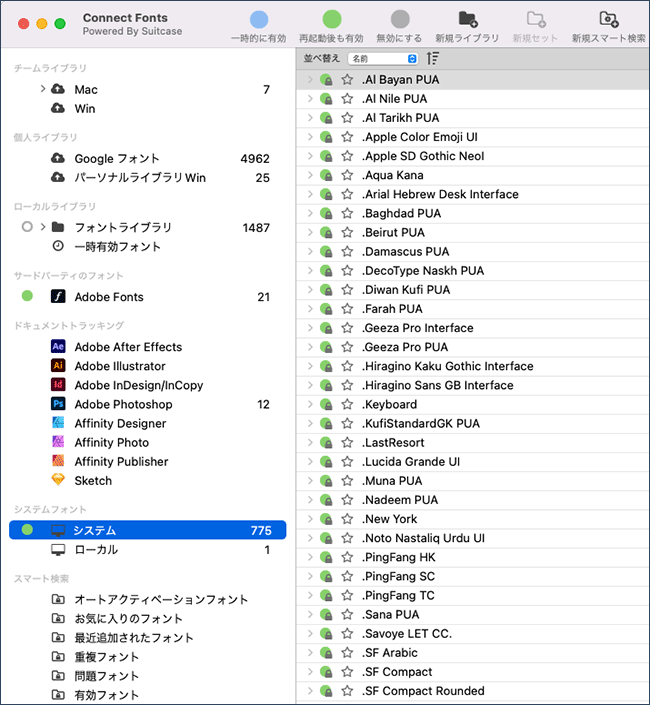Screen dimensions: 650x705
Task: Select the Sketch diamond icon
Action: [x=58, y=480]
